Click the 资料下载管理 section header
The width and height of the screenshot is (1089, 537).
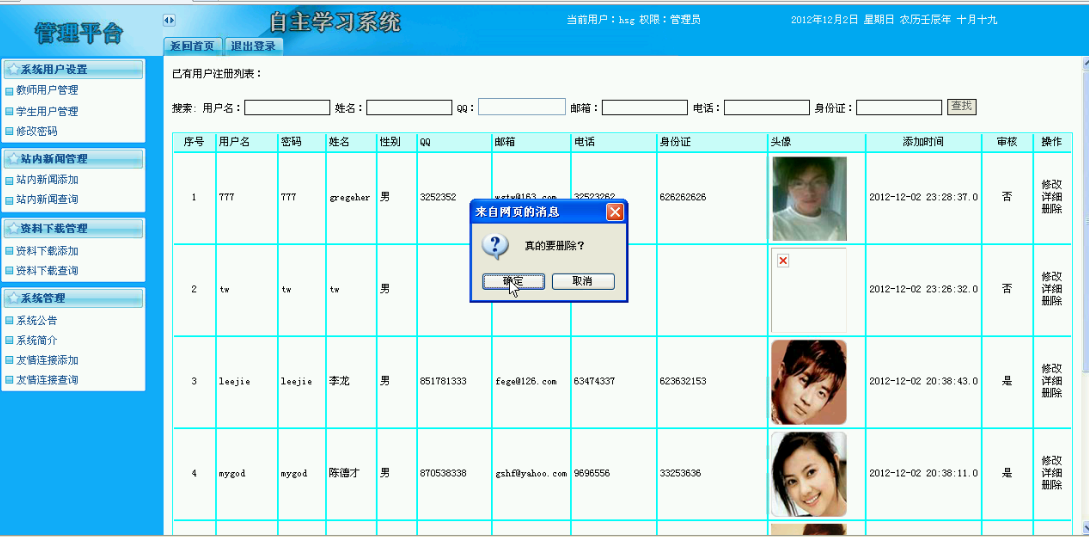click(x=74, y=229)
